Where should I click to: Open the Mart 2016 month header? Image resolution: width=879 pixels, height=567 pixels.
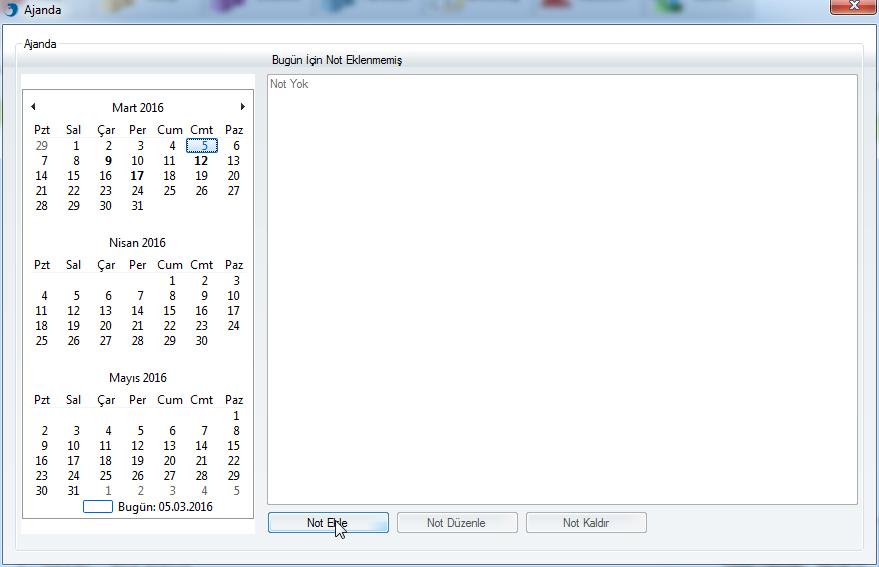coord(137,108)
